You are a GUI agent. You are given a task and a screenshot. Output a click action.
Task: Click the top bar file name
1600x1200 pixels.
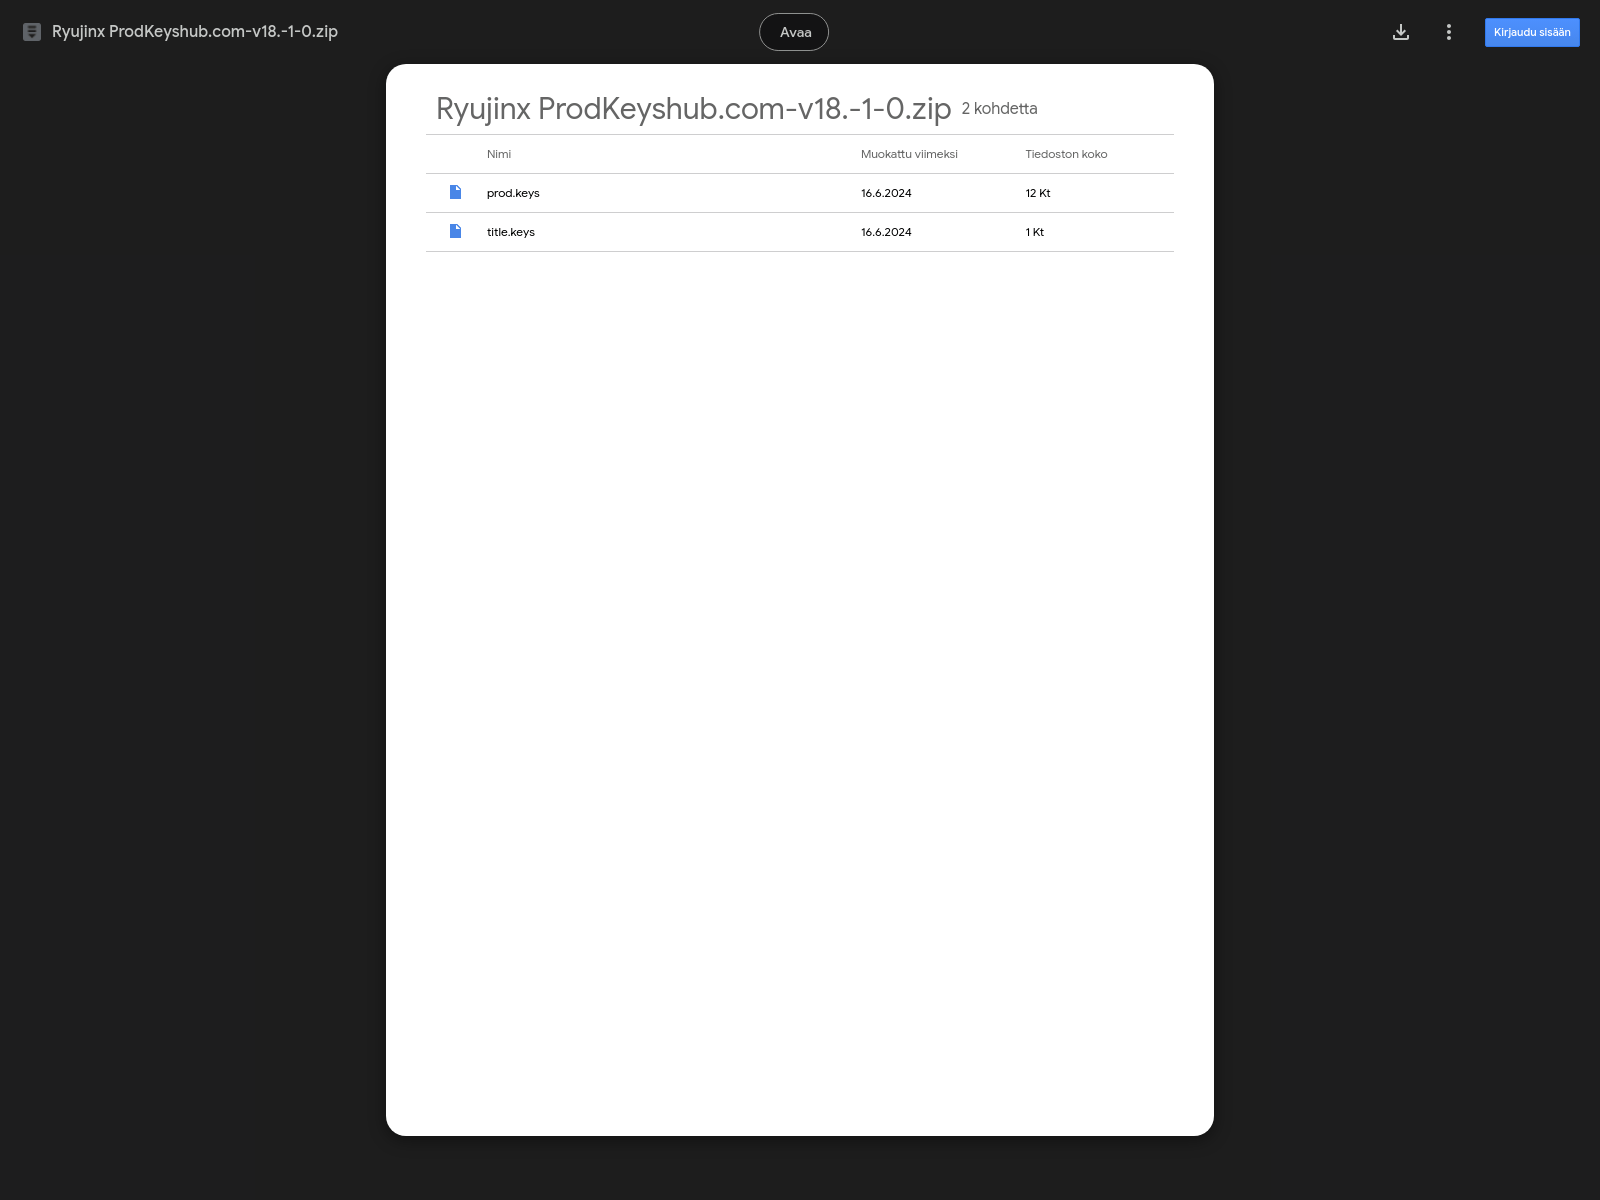[195, 32]
